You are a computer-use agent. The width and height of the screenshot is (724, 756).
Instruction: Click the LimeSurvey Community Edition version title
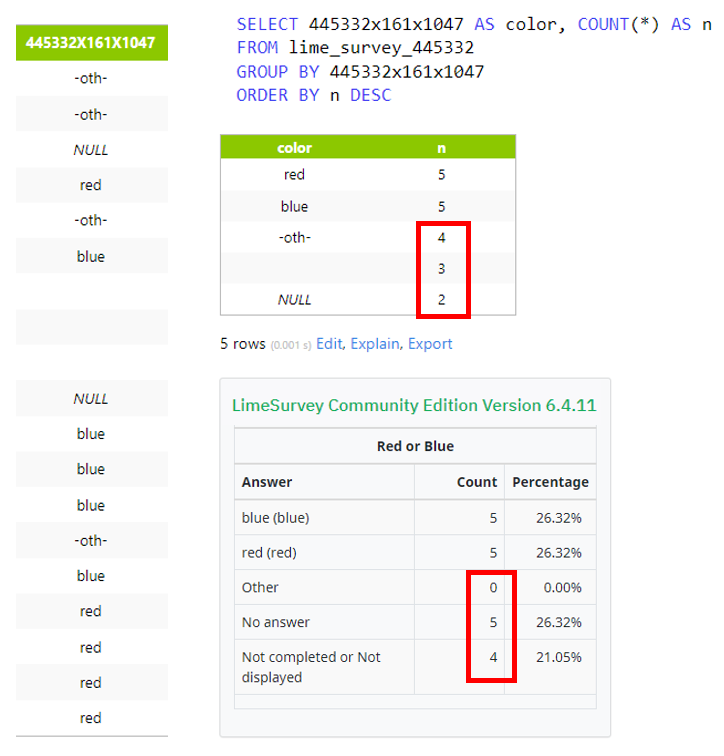[x=414, y=406]
